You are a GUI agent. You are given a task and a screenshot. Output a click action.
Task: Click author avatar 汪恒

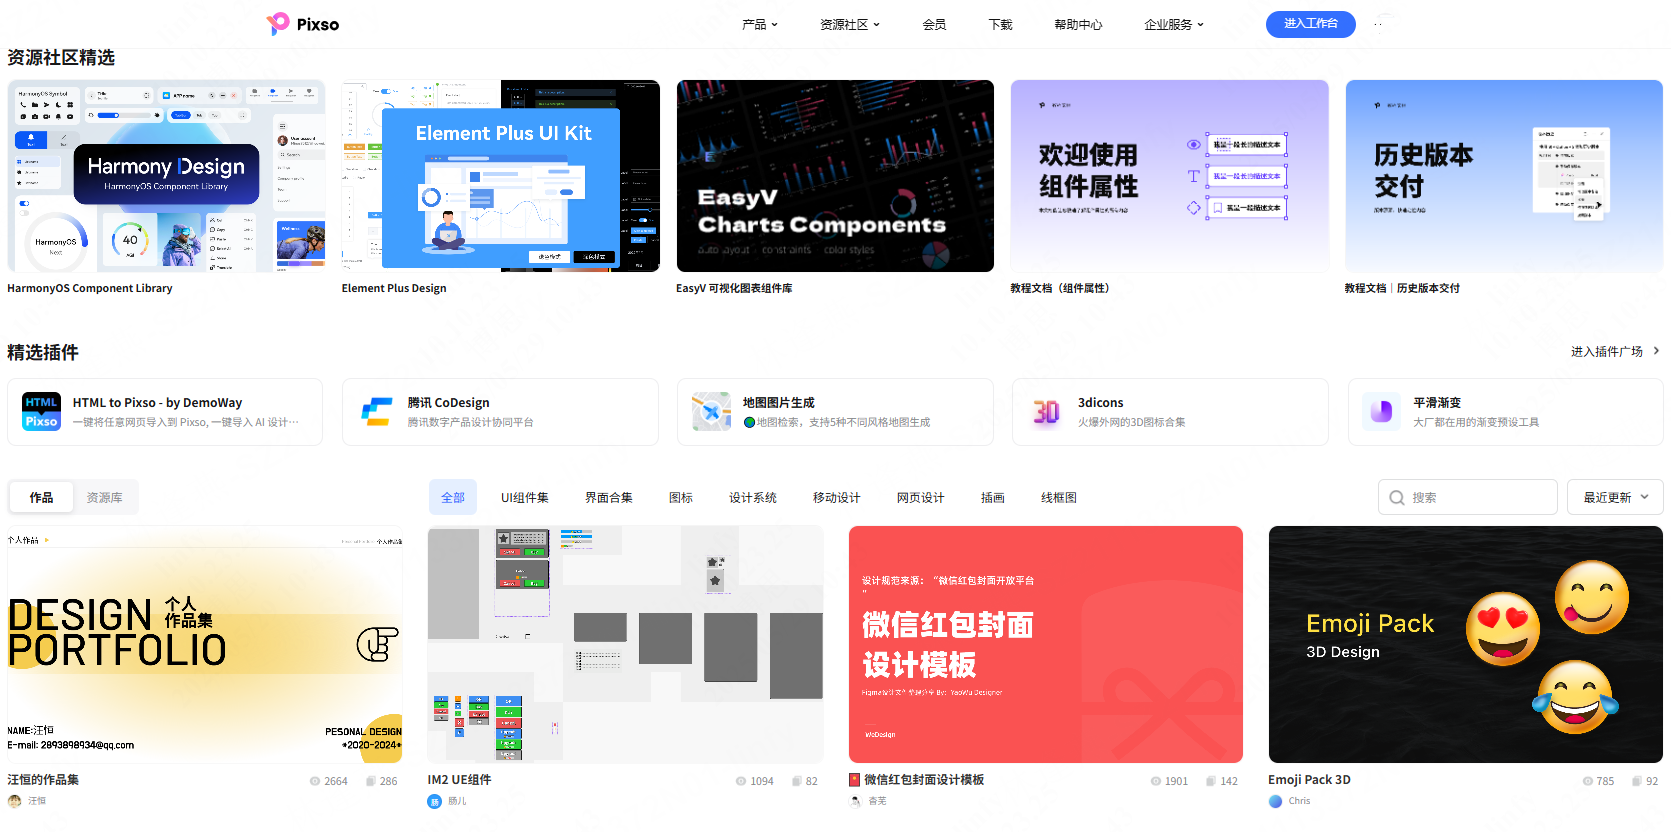(x=14, y=801)
